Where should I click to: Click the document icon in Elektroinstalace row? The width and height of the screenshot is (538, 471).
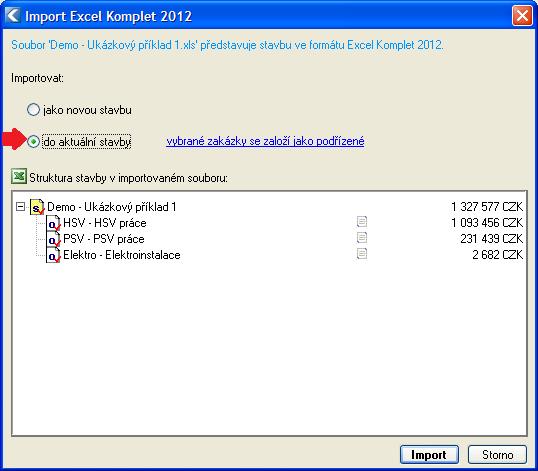pyautogui.click(x=362, y=254)
